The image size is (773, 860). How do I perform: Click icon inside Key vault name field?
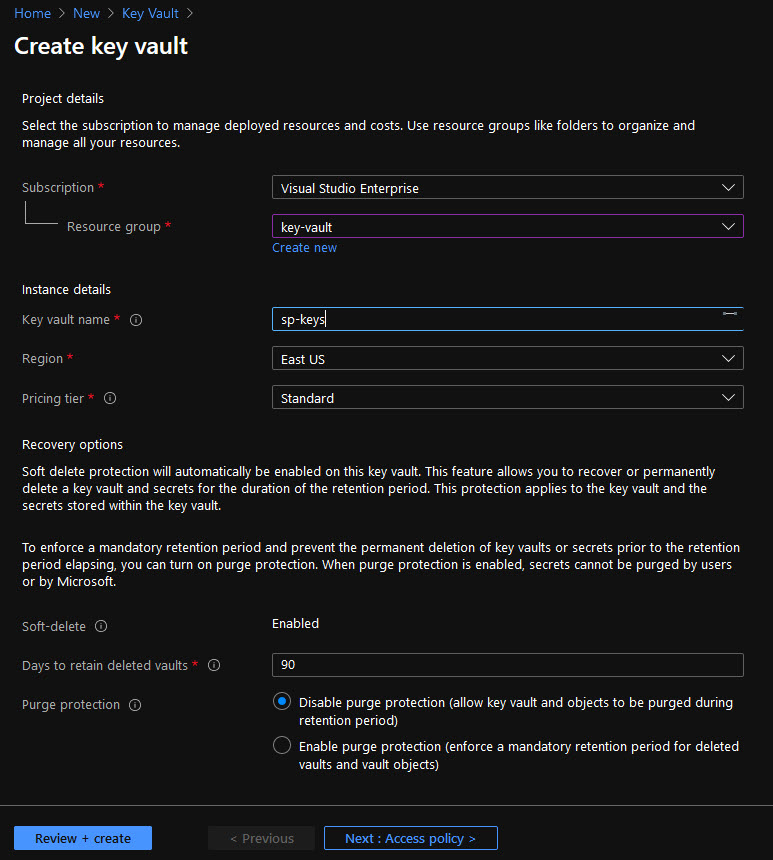(730, 314)
